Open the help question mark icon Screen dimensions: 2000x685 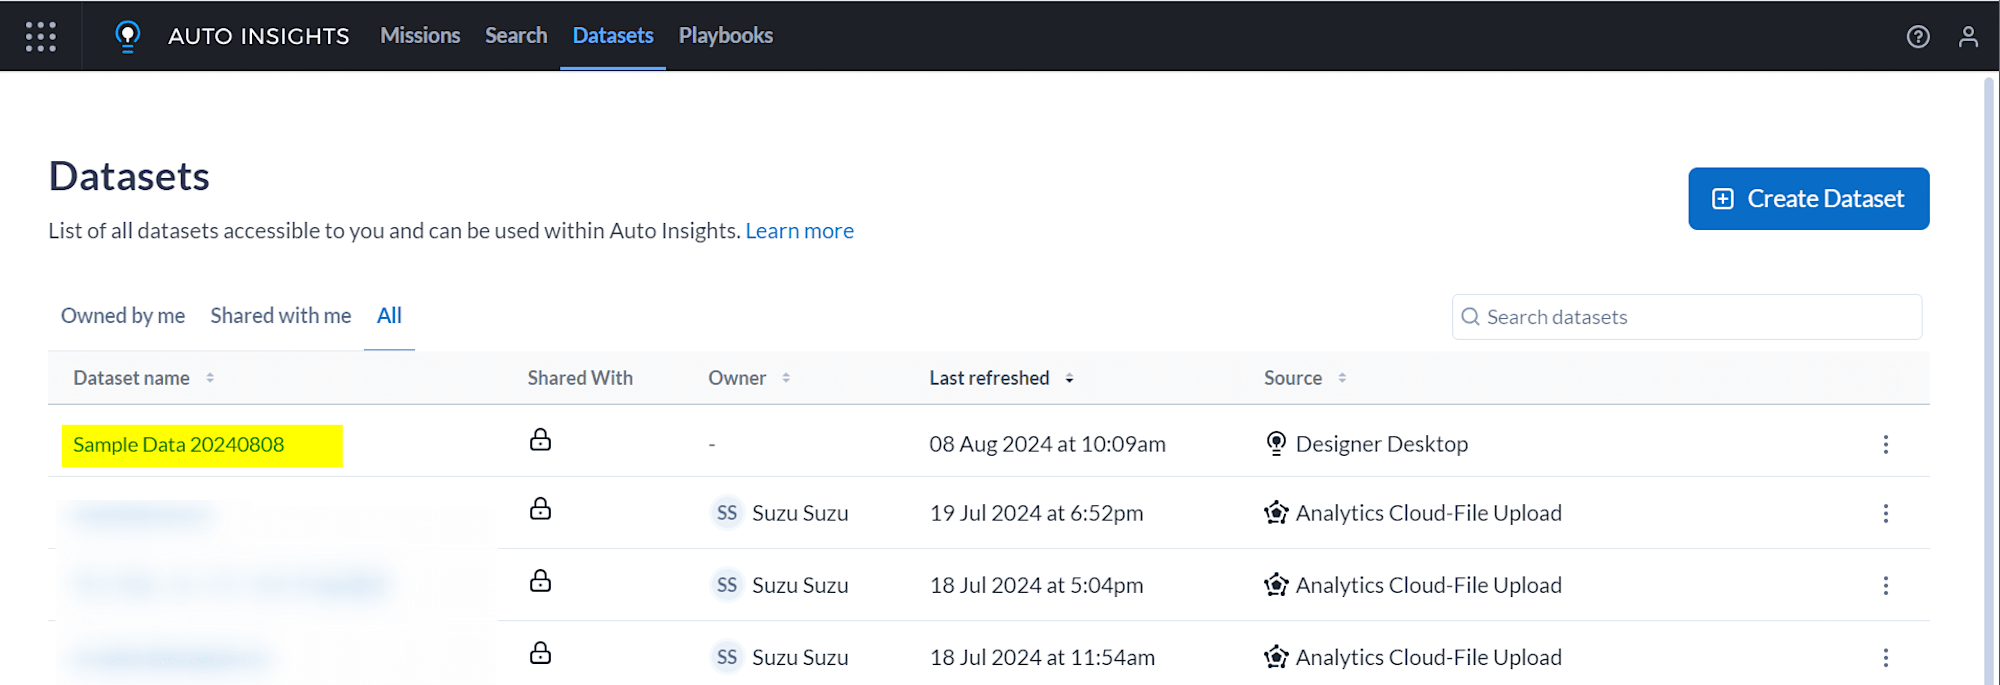pyautogui.click(x=1917, y=37)
